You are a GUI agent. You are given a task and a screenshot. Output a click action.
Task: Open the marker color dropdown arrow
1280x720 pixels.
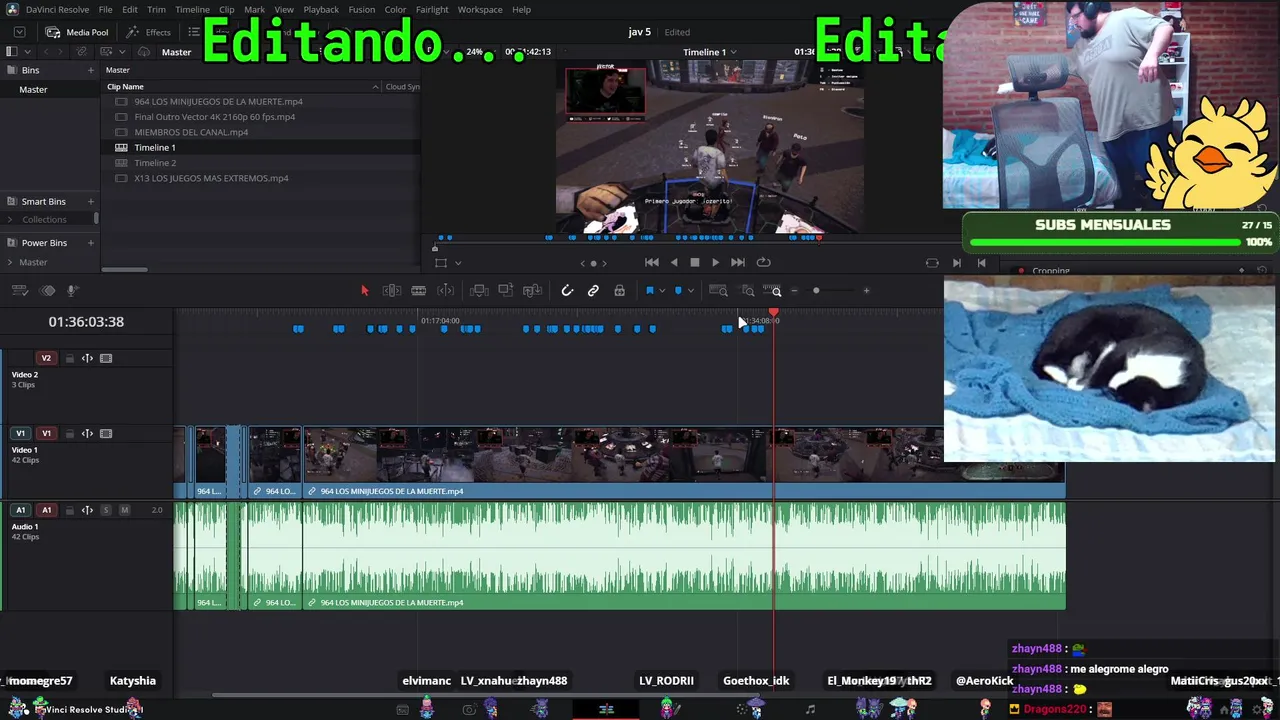click(690, 291)
